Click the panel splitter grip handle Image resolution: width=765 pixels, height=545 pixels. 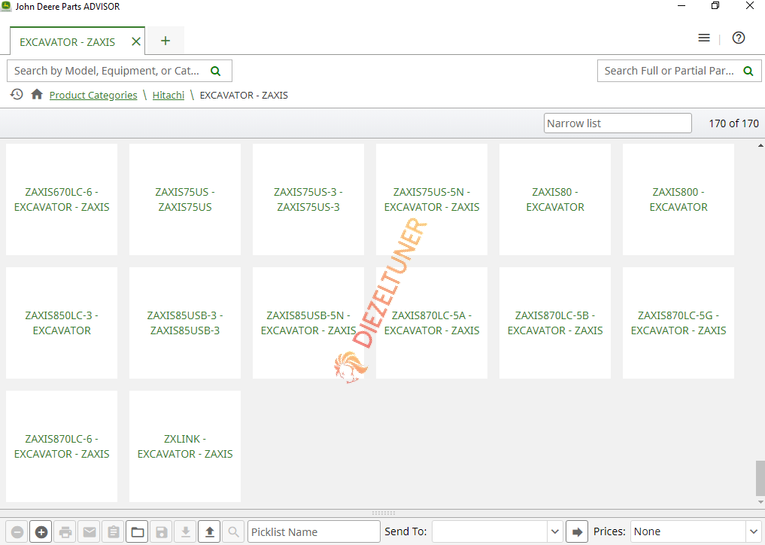tap(383, 513)
